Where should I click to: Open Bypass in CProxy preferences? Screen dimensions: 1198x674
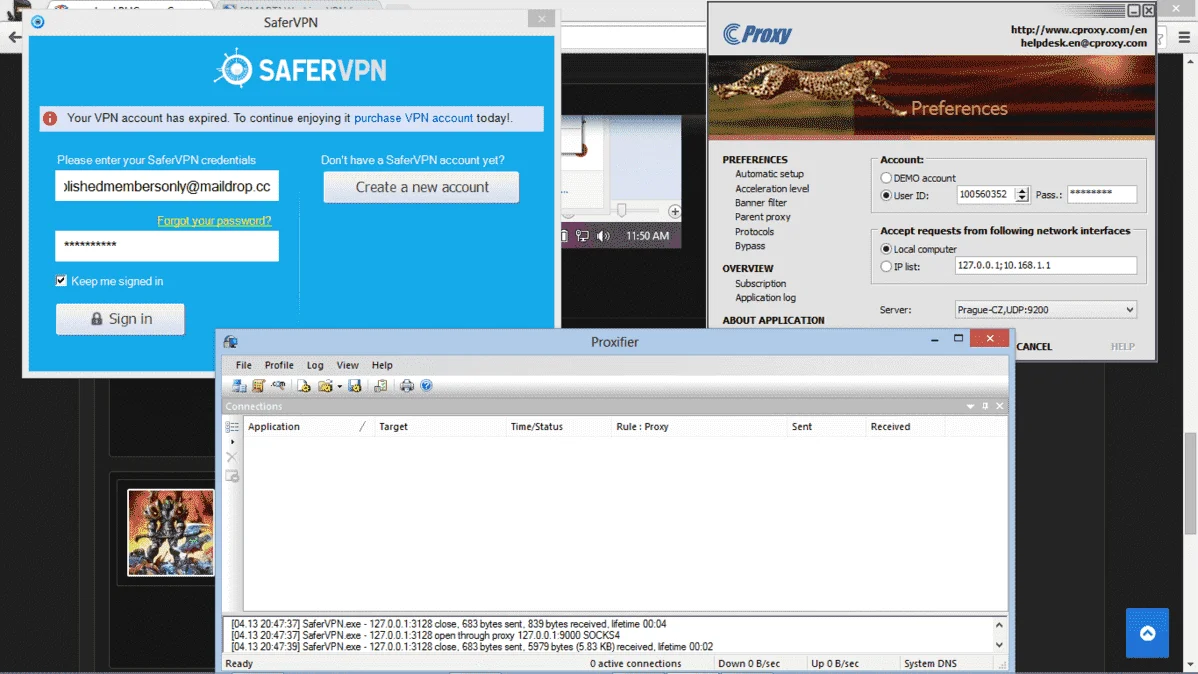(750, 246)
